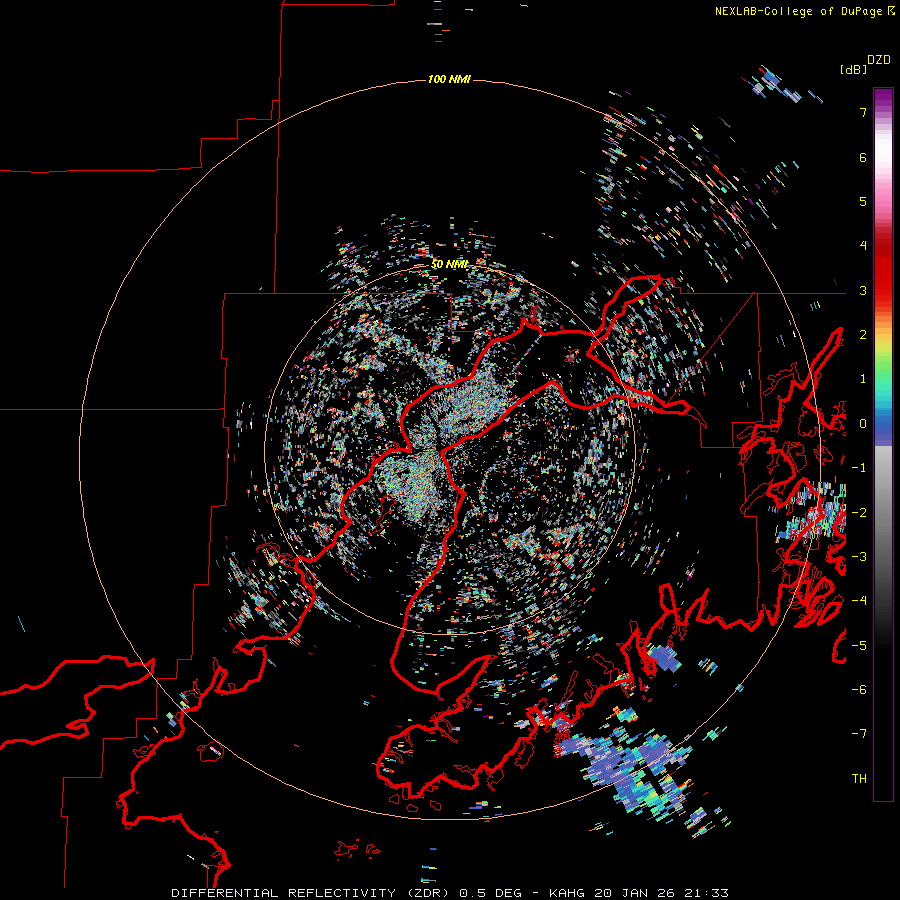Click the 100 NMI range ring label
This screenshot has height=900, width=900.
(x=449, y=79)
